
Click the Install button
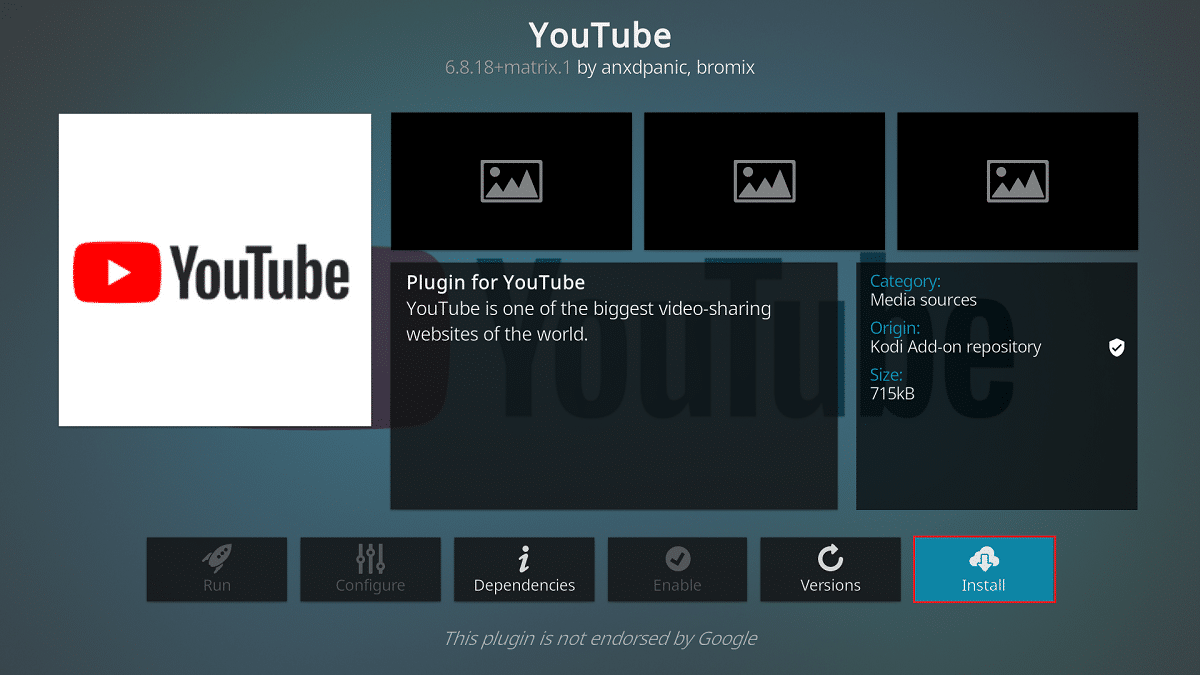tap(984, 570)
